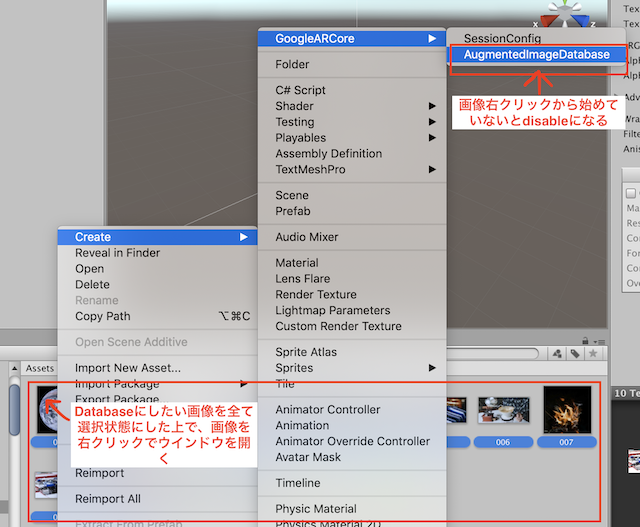Viewport: 640px width, 527px height.
Task: Choose Import New Asset... from the menu
Action: pos(158,368)
